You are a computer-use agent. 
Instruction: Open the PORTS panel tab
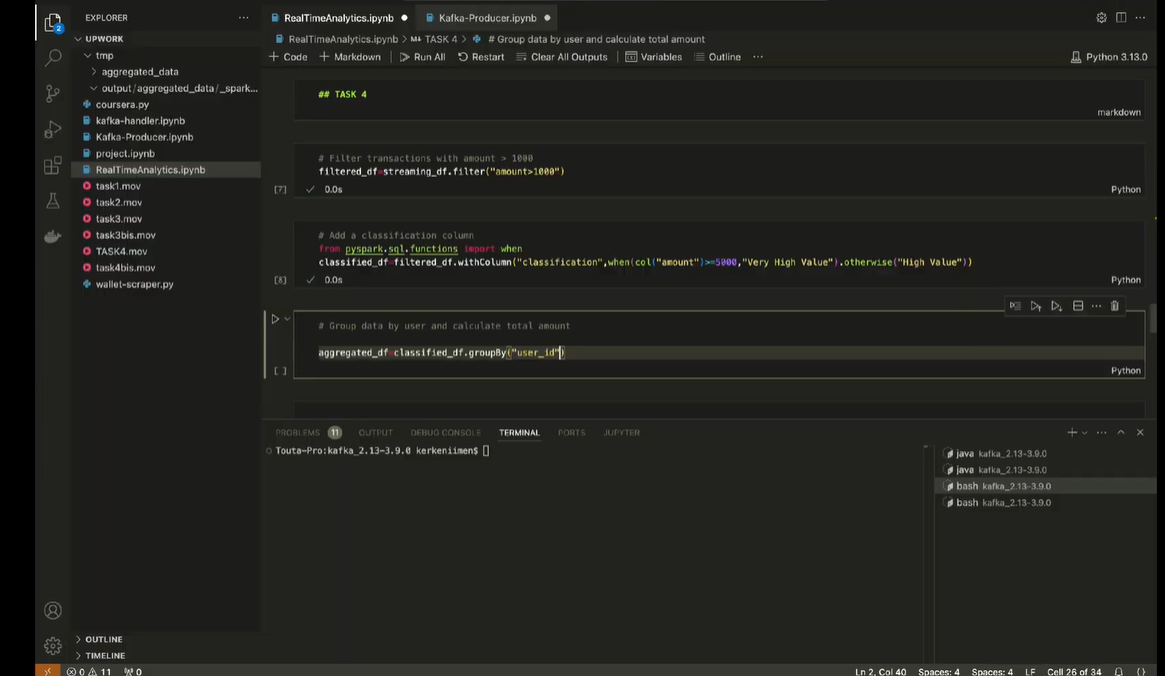click(x=571, y=432)
